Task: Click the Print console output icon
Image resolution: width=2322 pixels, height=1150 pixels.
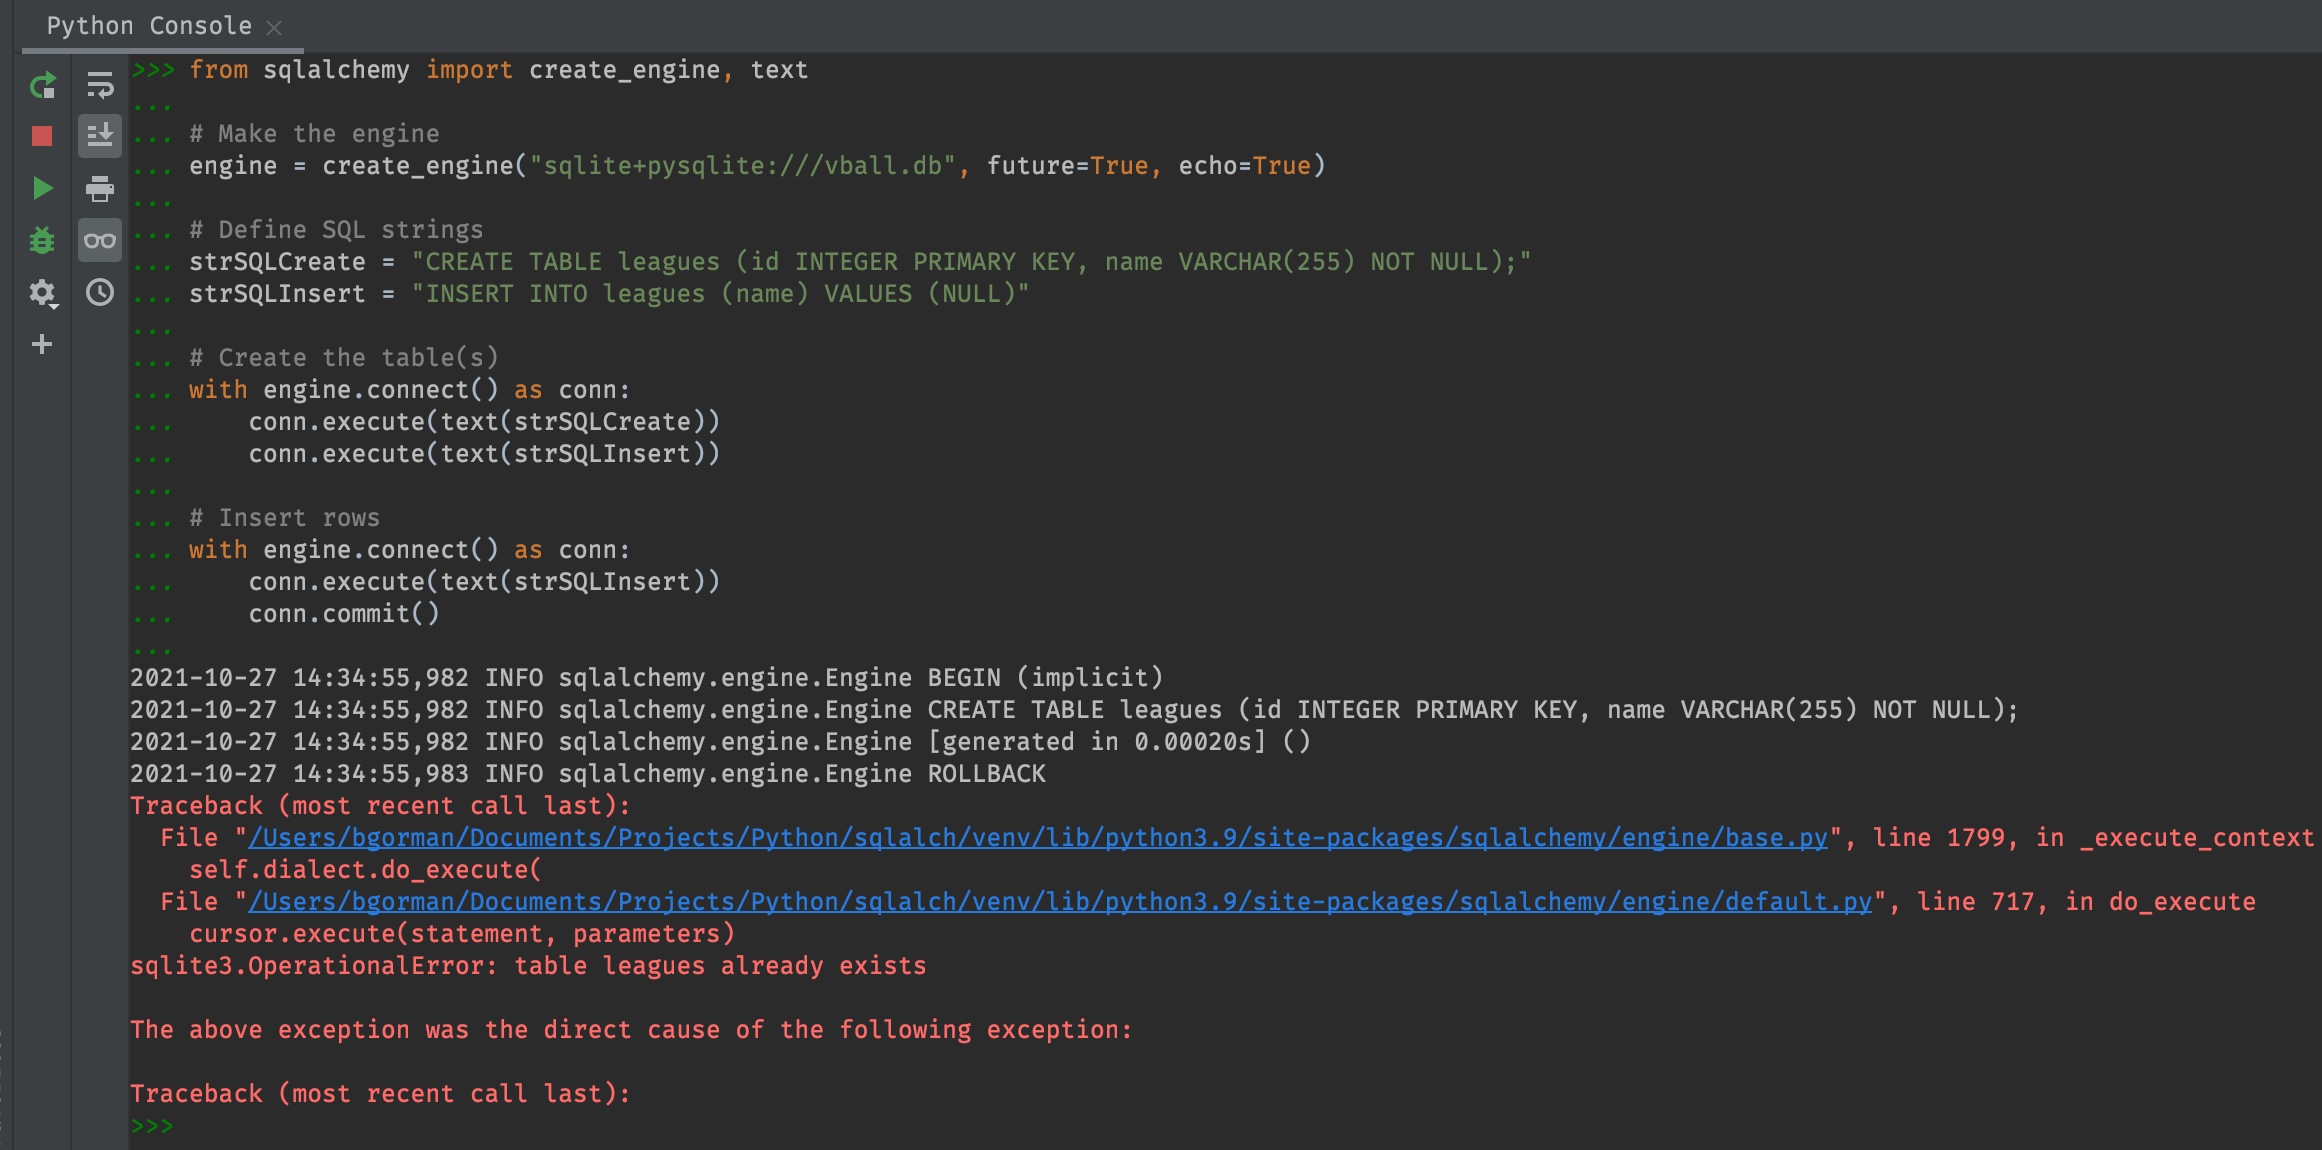Action: (100, 188)
